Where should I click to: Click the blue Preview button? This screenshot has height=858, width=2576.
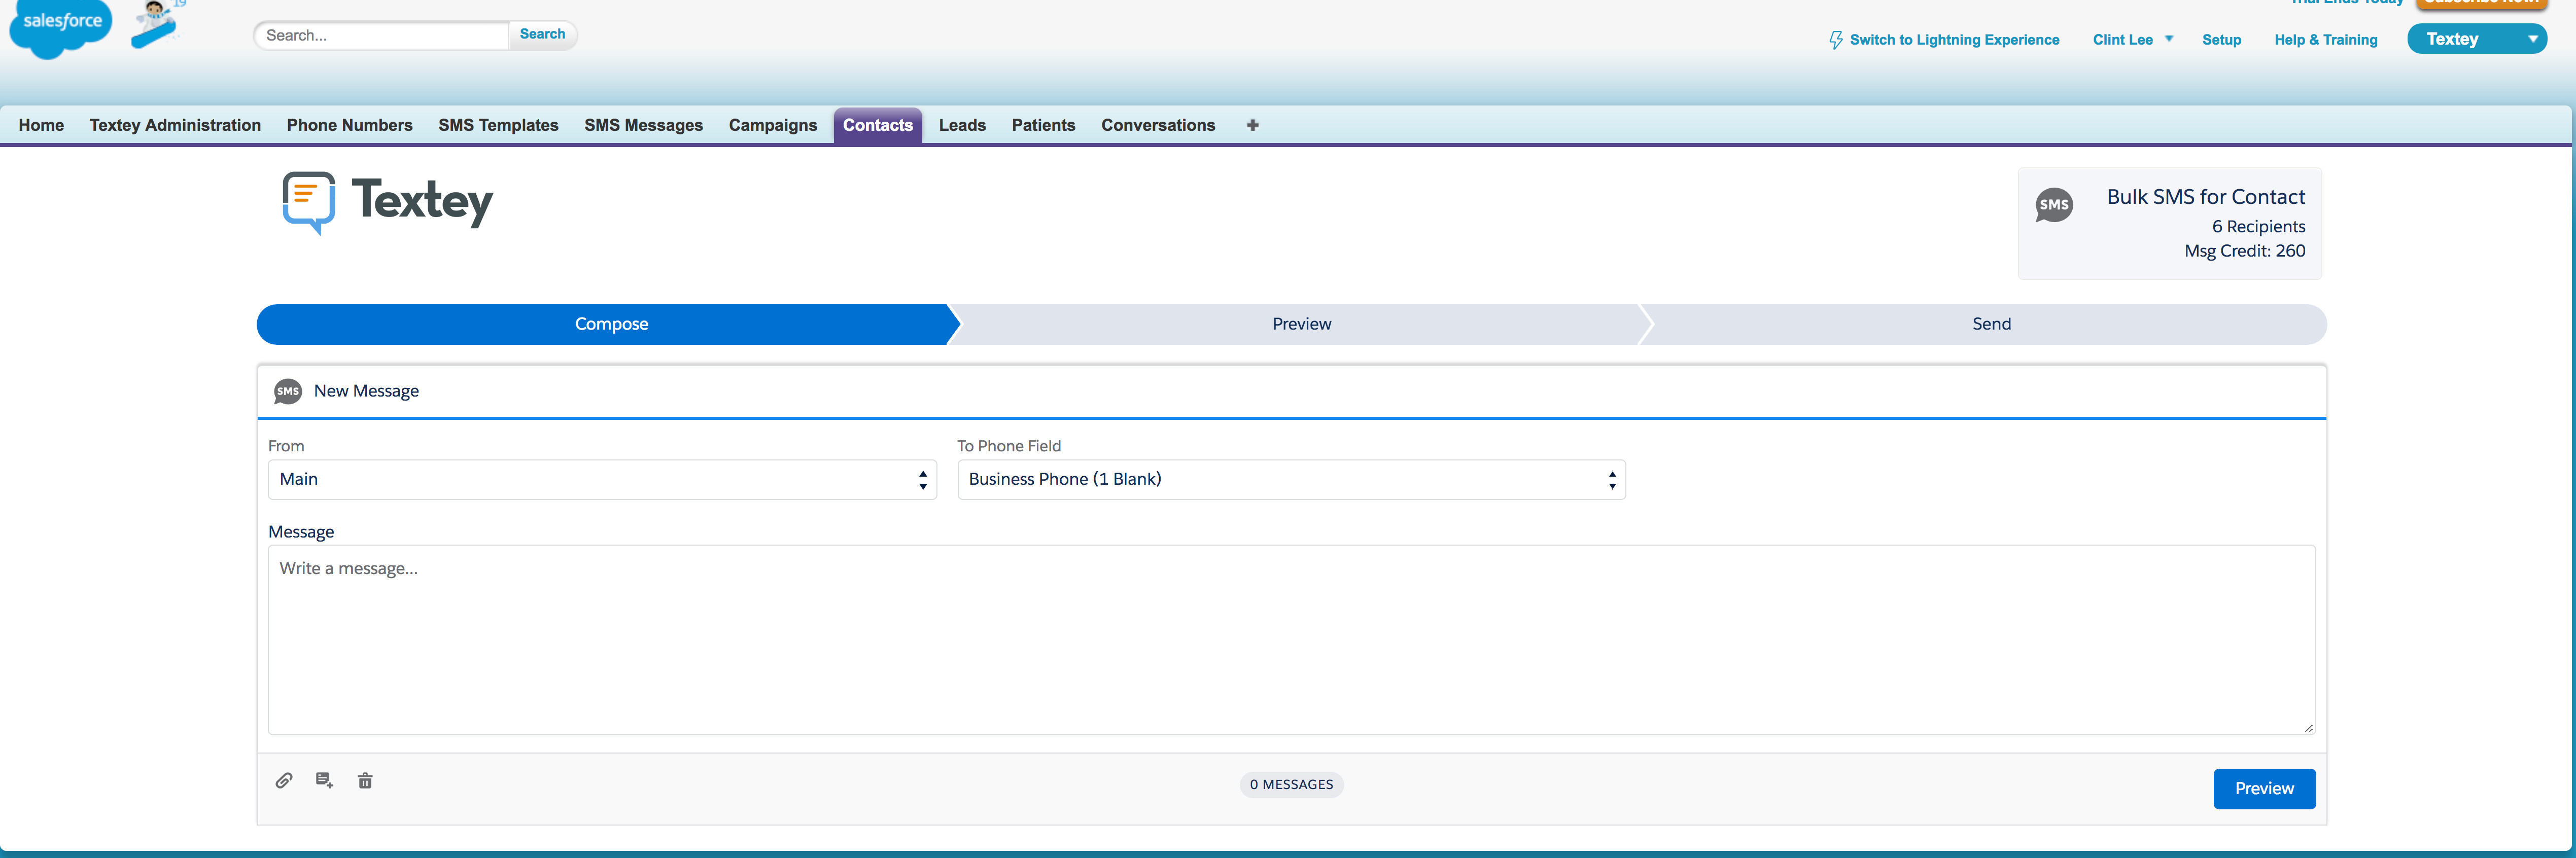point(2264,789)
